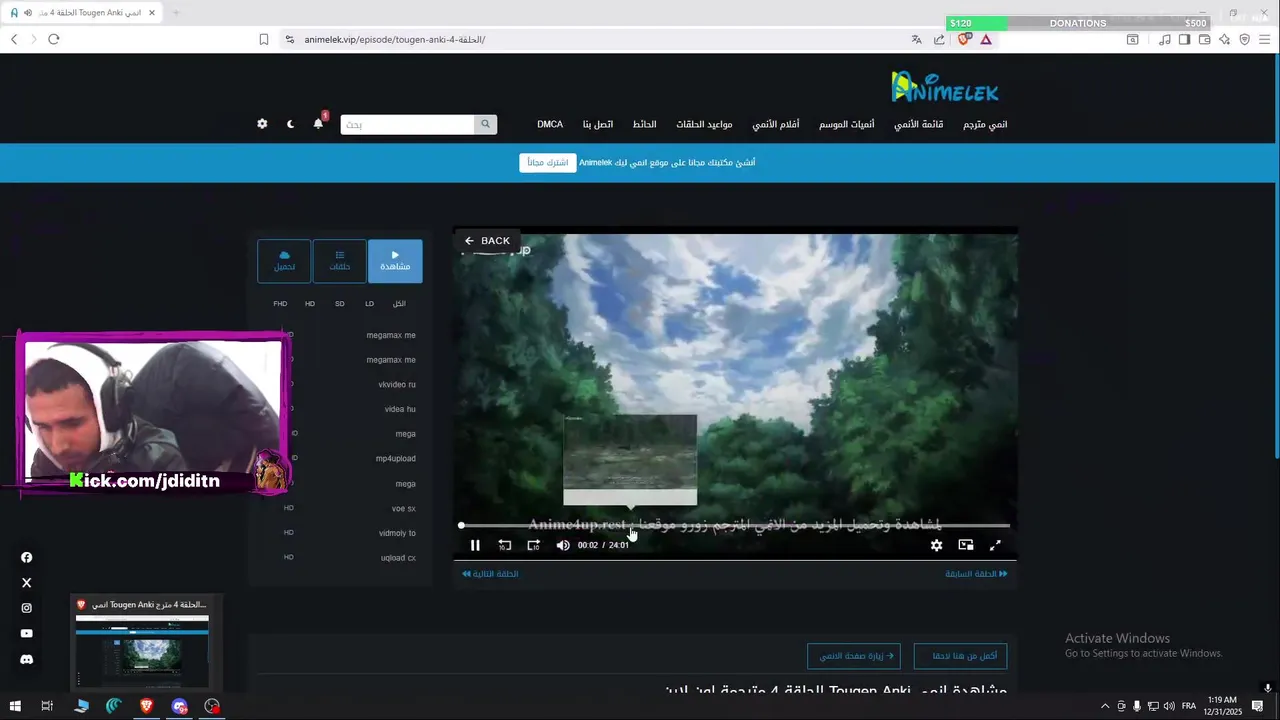The image size is (1280, 720).
Task: Open browser hamburger menu
Action: tap(1266, 39)
